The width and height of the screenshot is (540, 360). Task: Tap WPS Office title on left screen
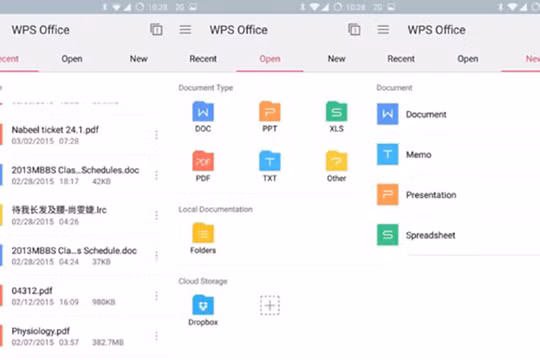pos(41,30)
